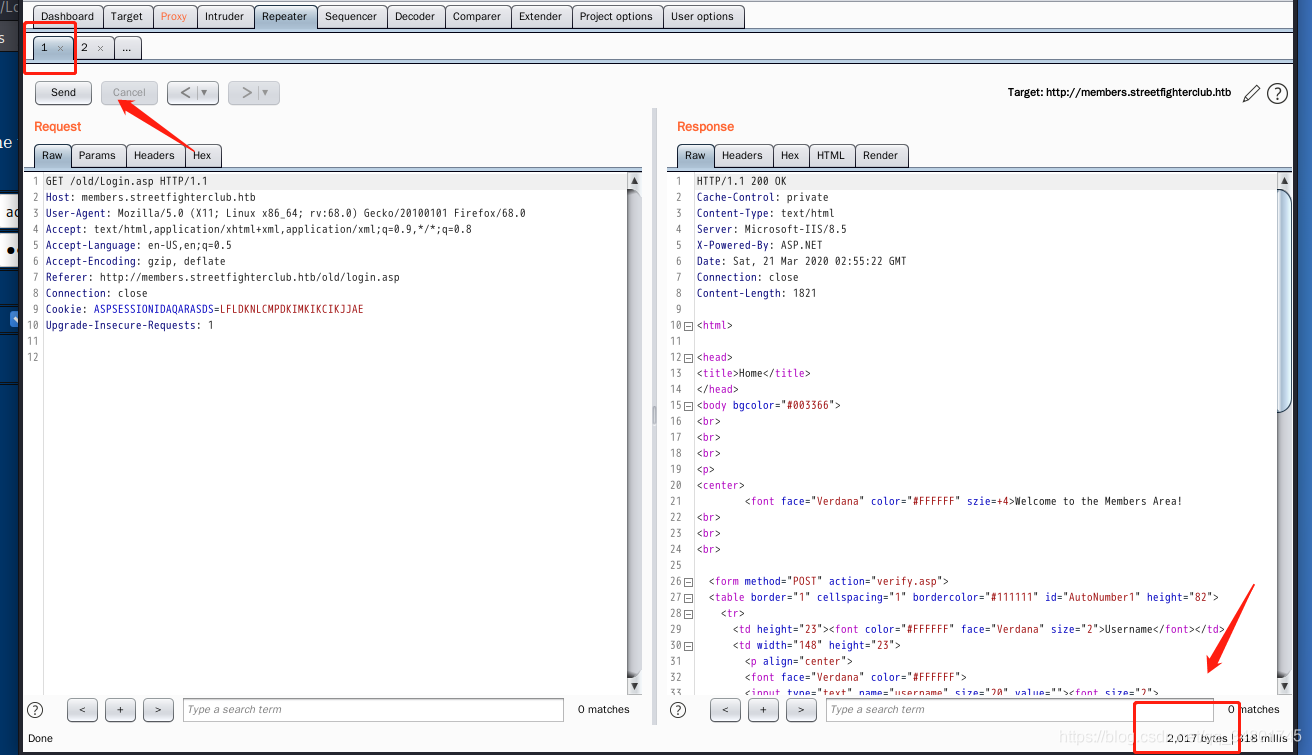This screenshot has height=755, width=1312.
Task: Switch response view to Render
Action: (881, 155)
